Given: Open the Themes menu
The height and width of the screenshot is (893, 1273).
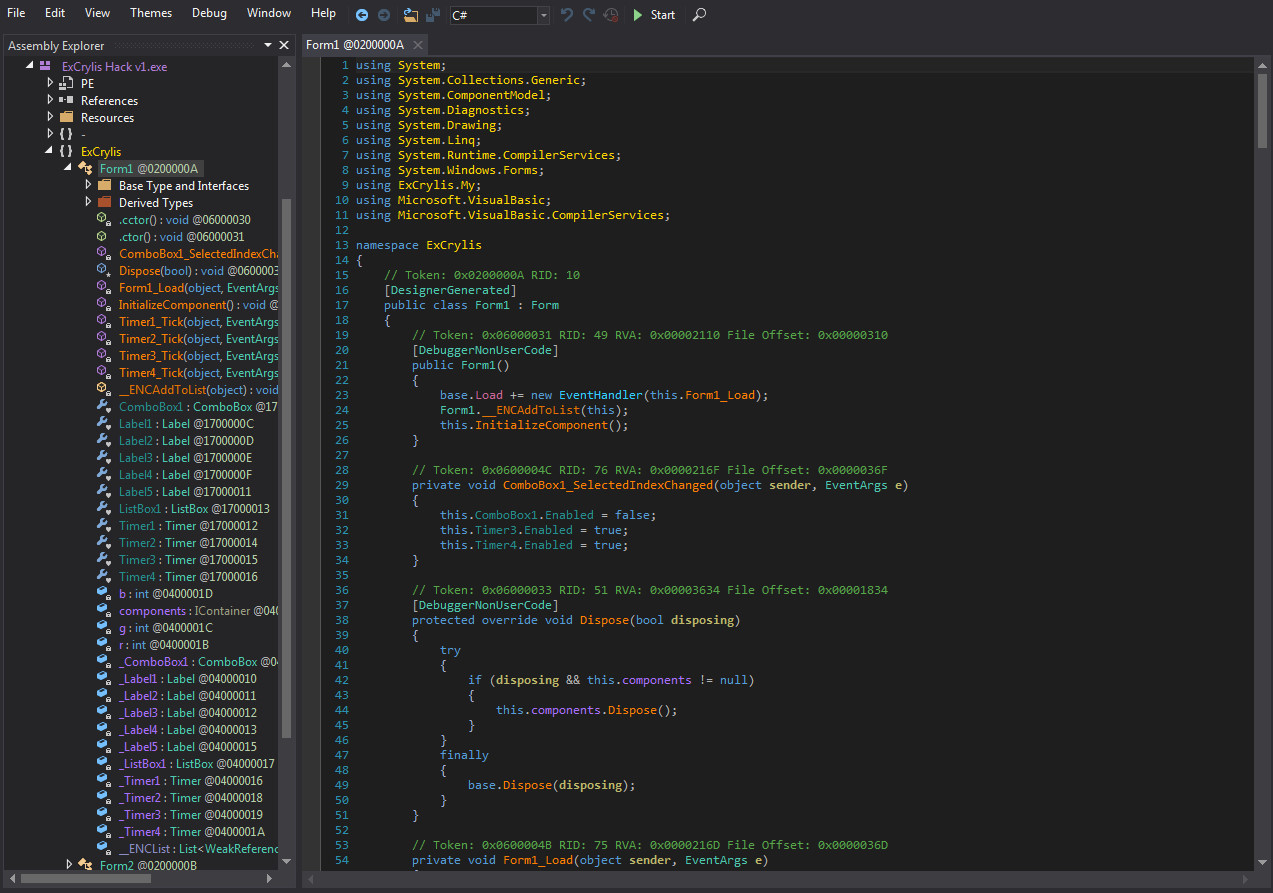Looking at the screenshot, I should point(151,13).
